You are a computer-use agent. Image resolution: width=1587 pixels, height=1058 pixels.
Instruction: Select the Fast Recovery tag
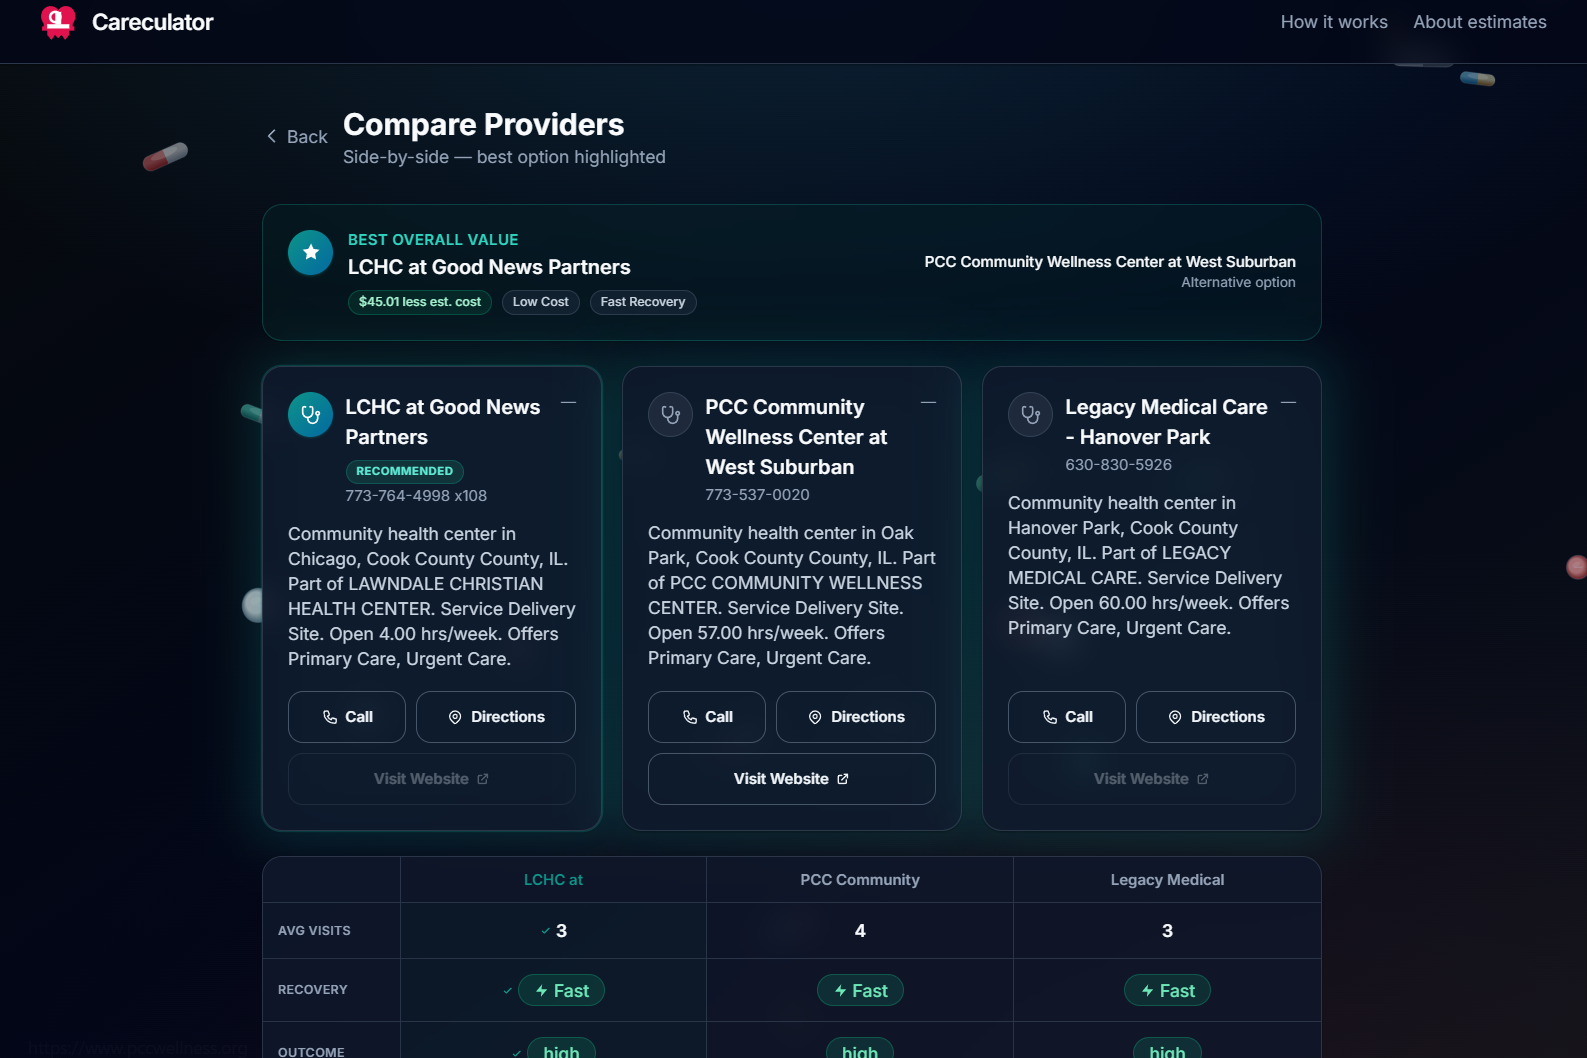(x=643, y=302)
